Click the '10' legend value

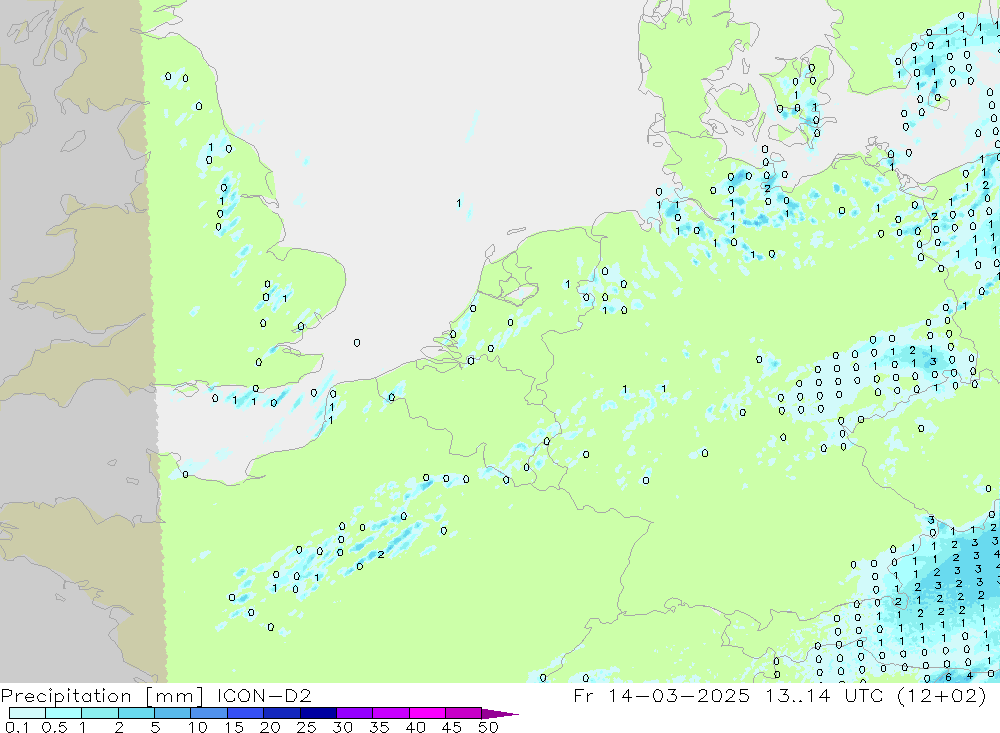(x=198, y=727)
